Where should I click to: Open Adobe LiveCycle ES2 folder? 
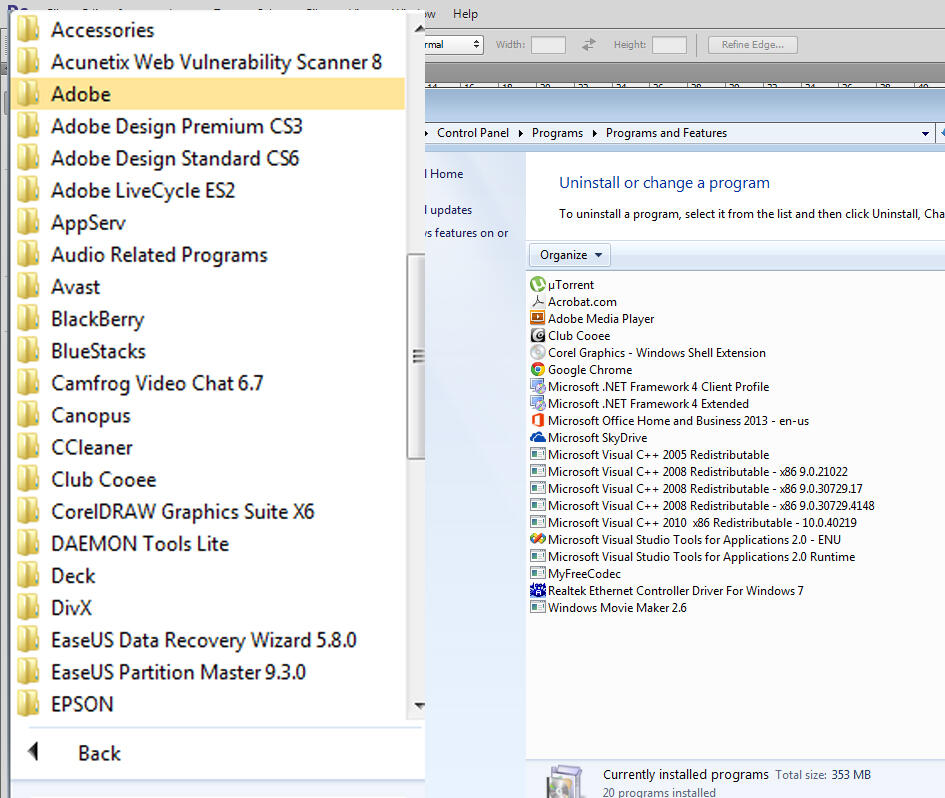pos(207,190)
